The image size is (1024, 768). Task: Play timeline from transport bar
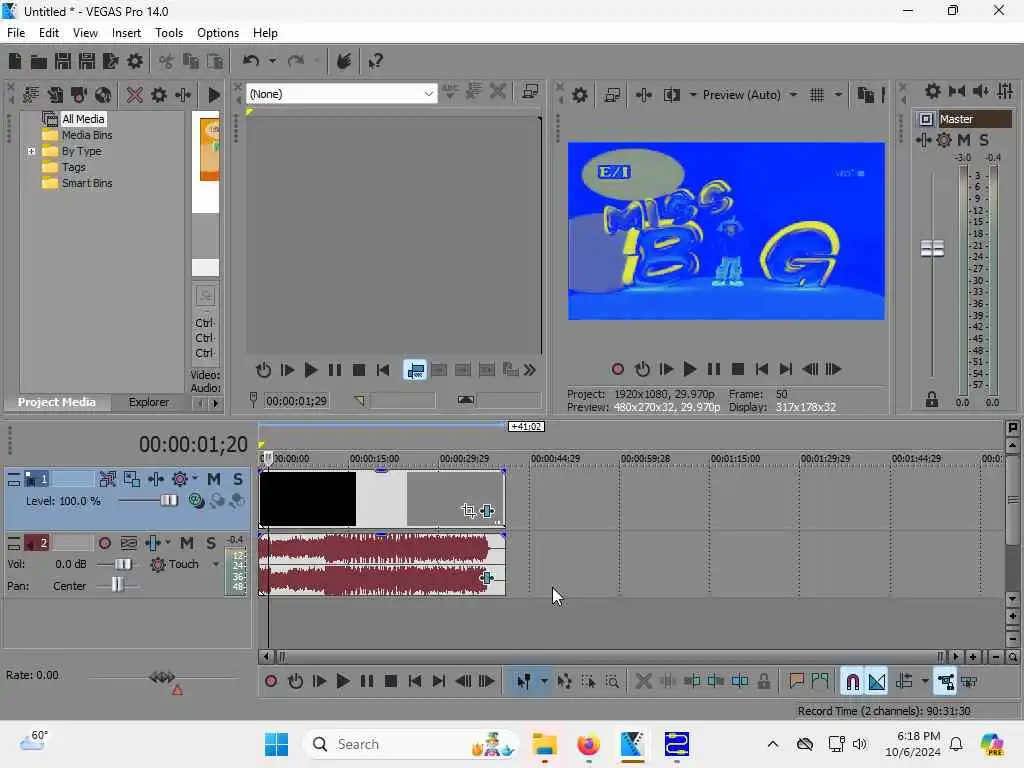(x=342, y=681)
